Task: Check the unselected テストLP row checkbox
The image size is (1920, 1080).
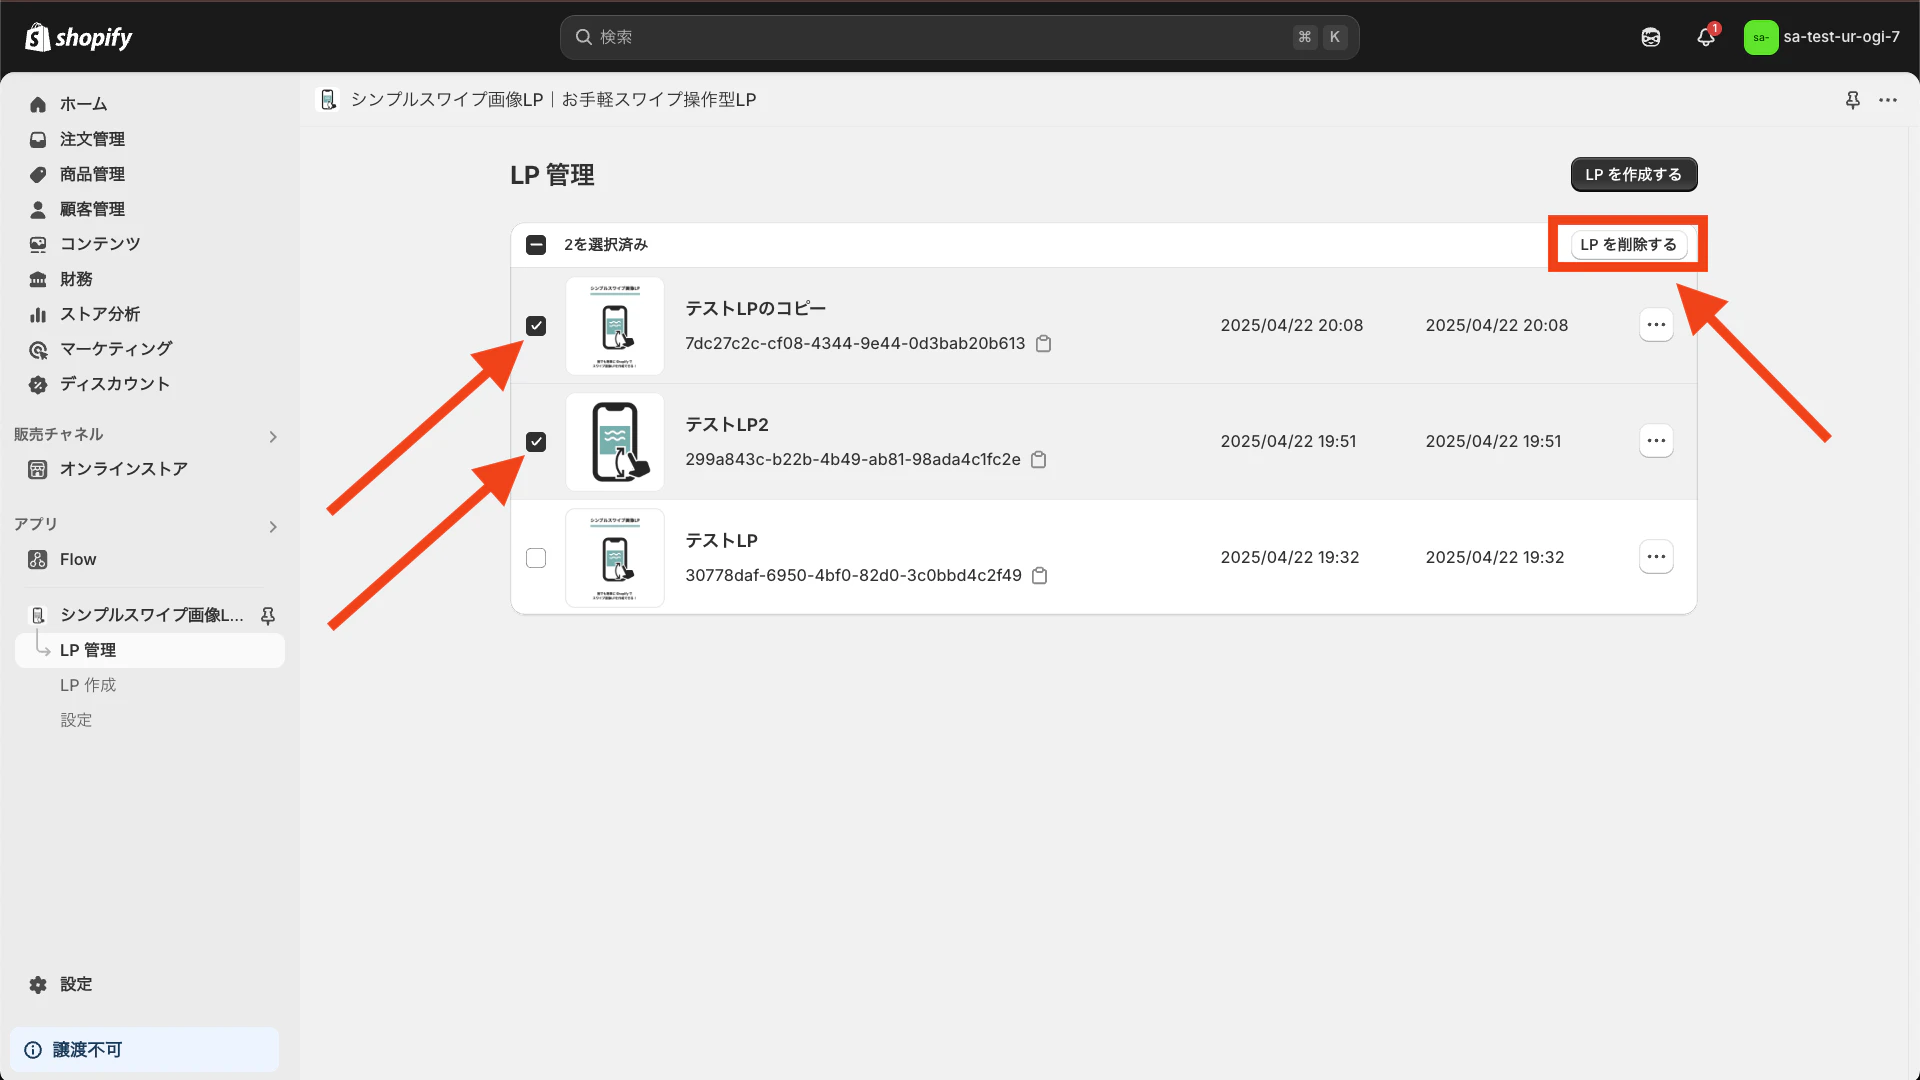Action: click(536, 558)
